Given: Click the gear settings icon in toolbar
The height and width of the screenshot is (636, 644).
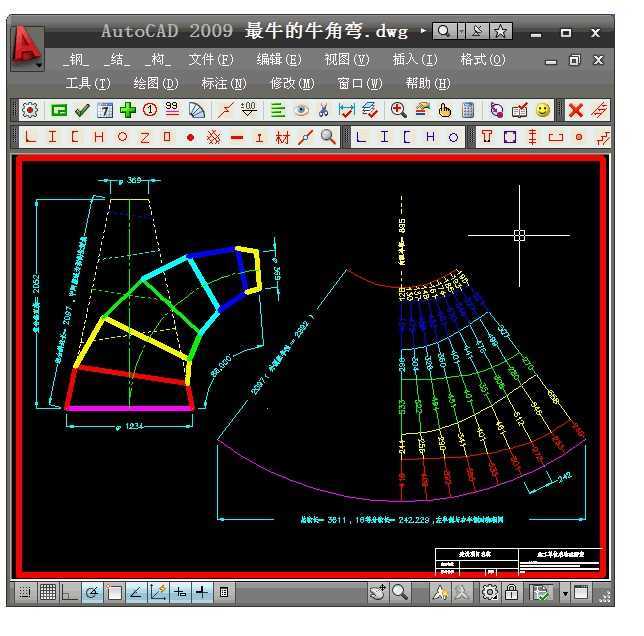Looking at the screenshot, I should pyautogui.click(x=30, y=110).
